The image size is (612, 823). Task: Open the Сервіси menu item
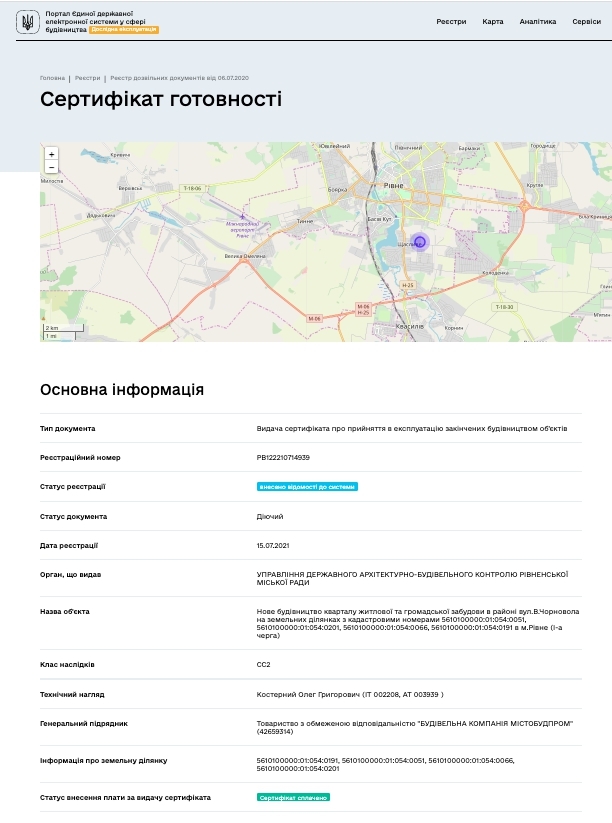click(x=586, y=22)
